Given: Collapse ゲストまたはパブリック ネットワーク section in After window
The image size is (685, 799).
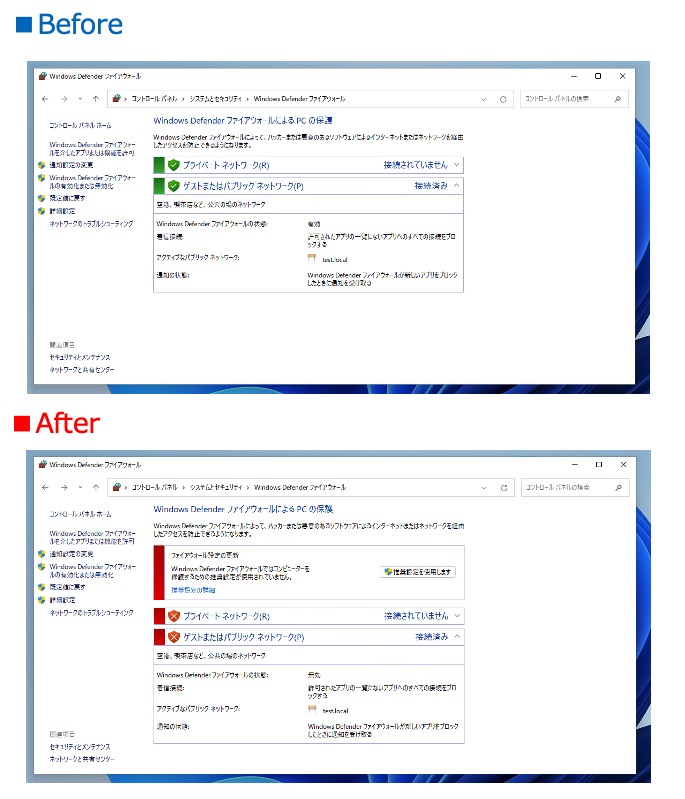Looking at the screenshot, I should point(457,636).
